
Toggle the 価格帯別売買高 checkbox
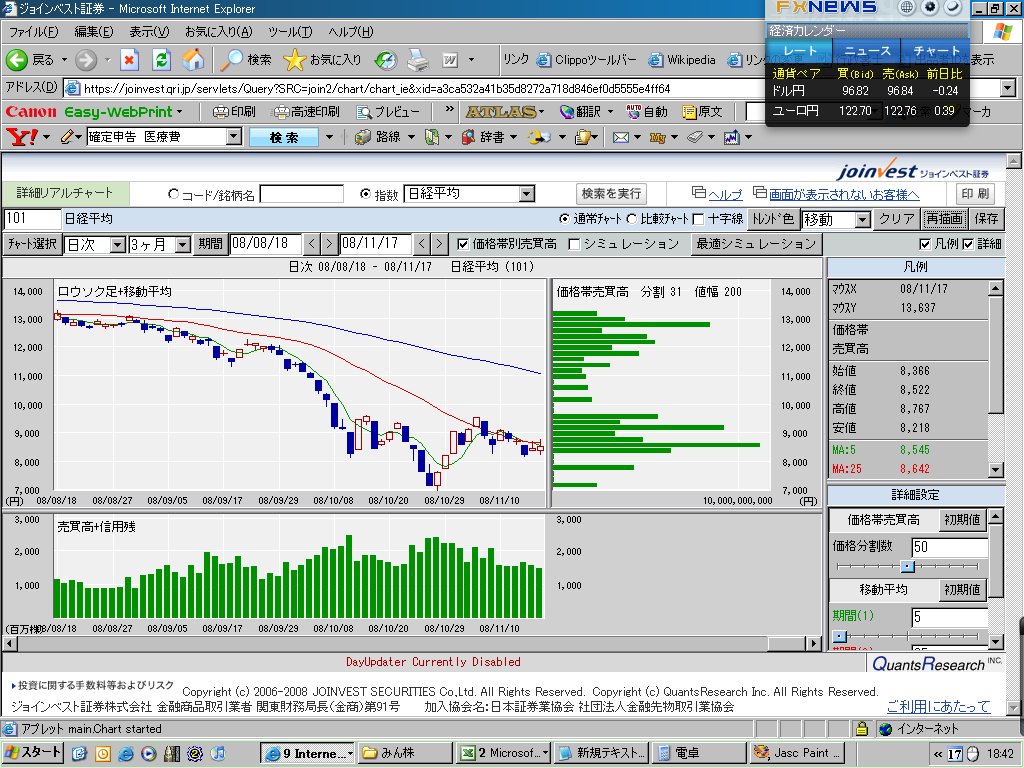[x=463, y=243]
